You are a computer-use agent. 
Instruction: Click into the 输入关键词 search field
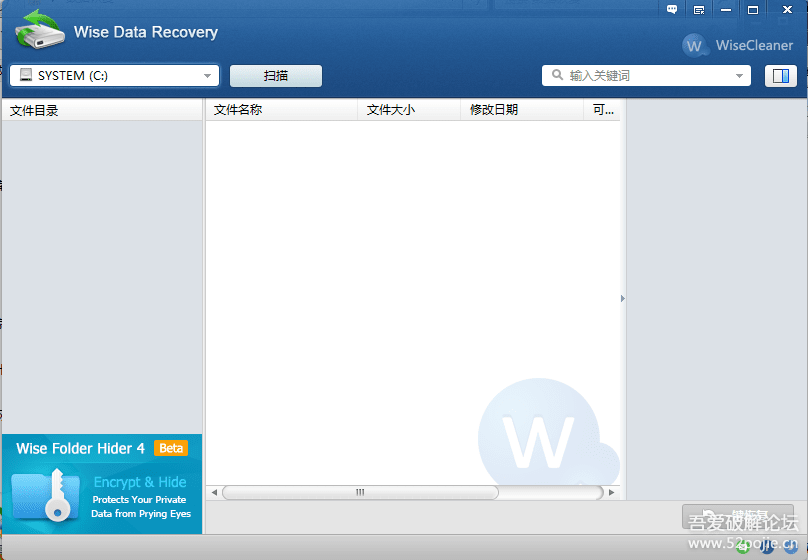point(646,76)
